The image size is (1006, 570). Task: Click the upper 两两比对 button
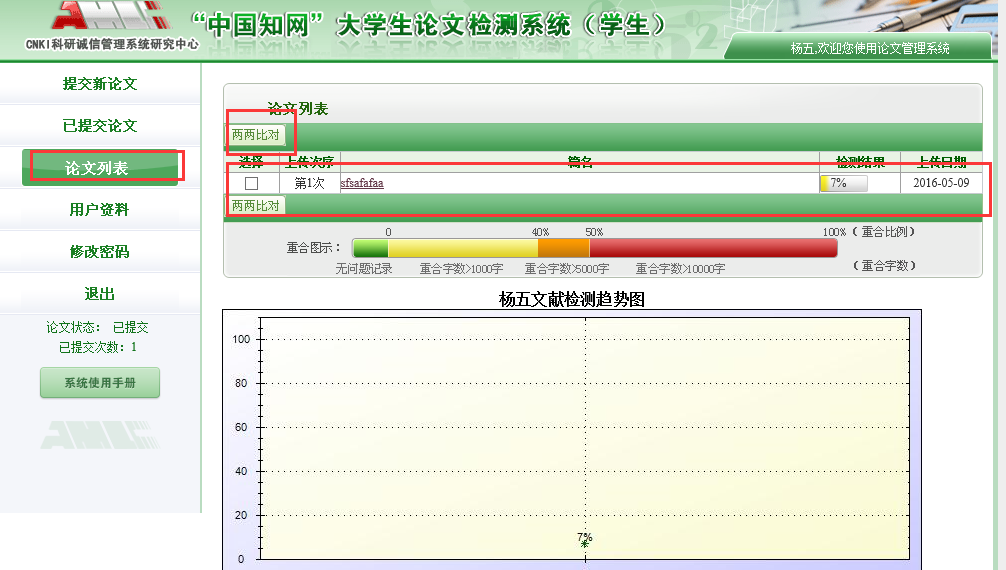click(255, 135)
